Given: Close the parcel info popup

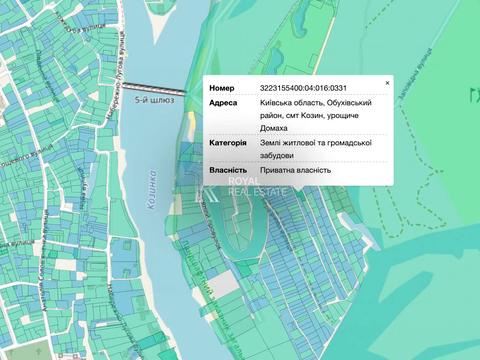Looking at the screenshot, I should coord(387,83).
